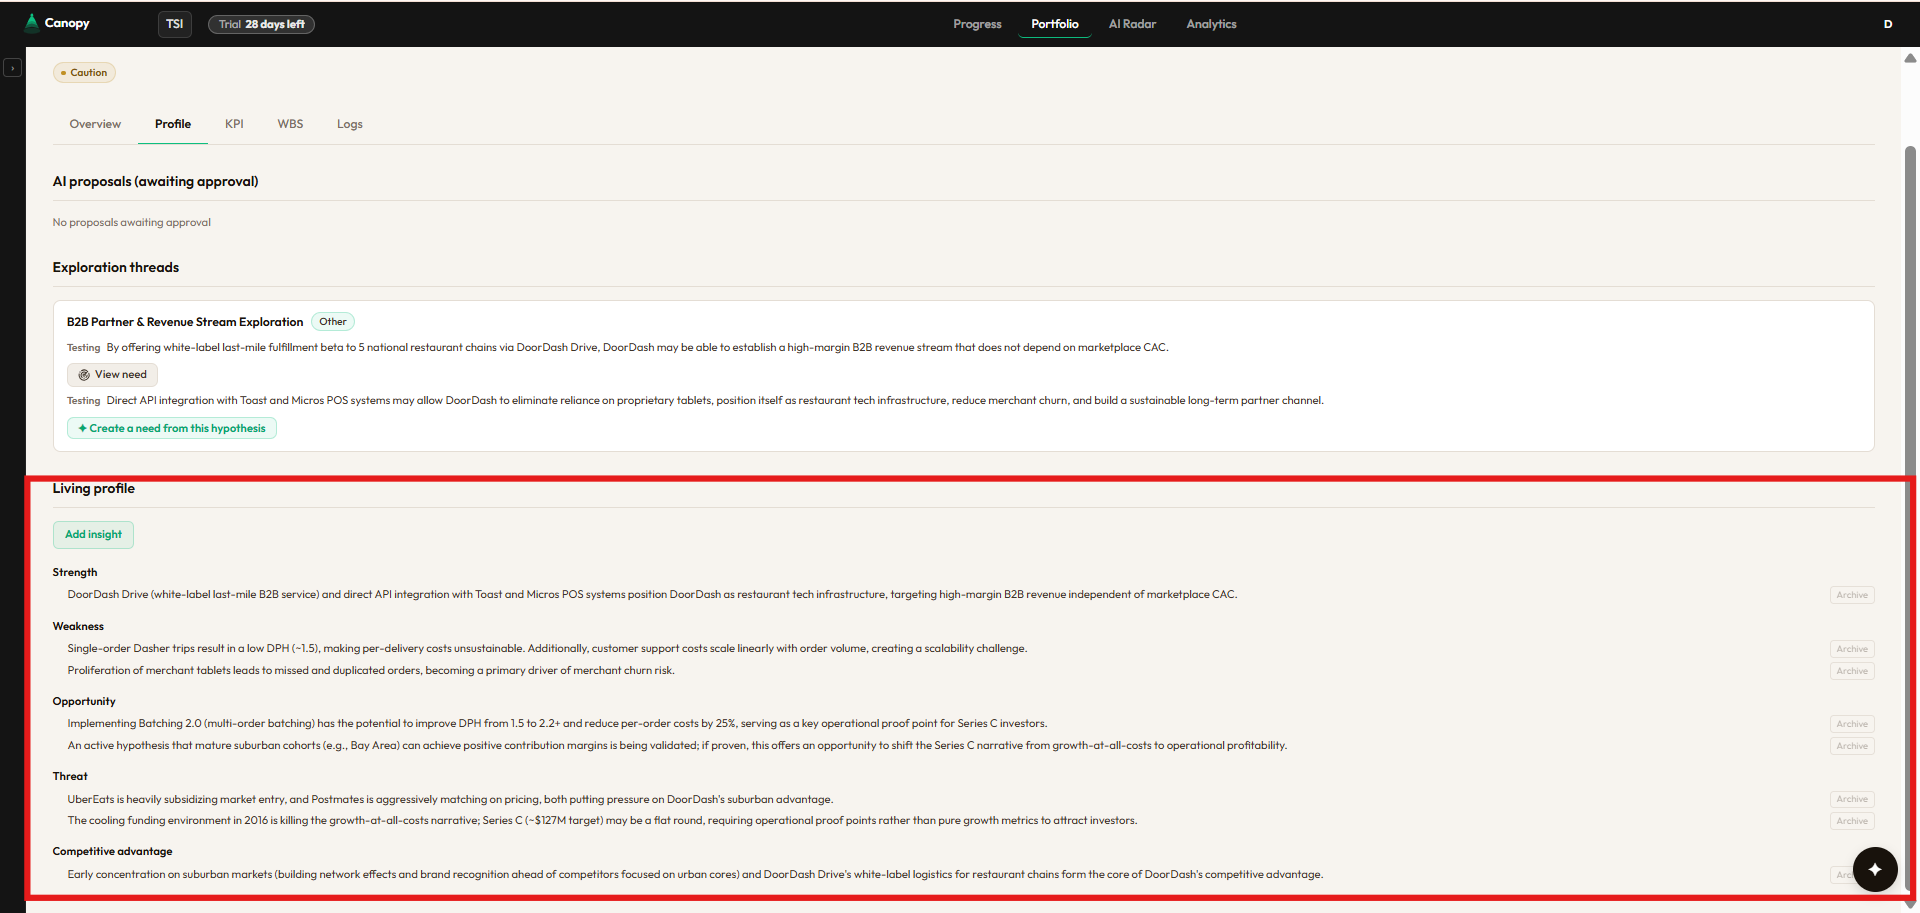Click the Early concentration on suburban markets text

coord(695,874)
